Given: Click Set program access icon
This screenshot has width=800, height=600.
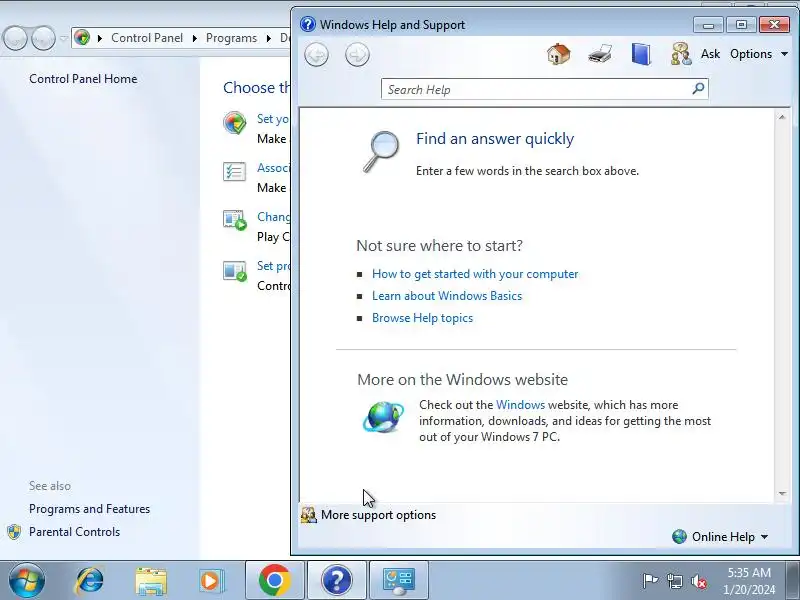Looking at the screenshot, I should click(x=235, y=270).
